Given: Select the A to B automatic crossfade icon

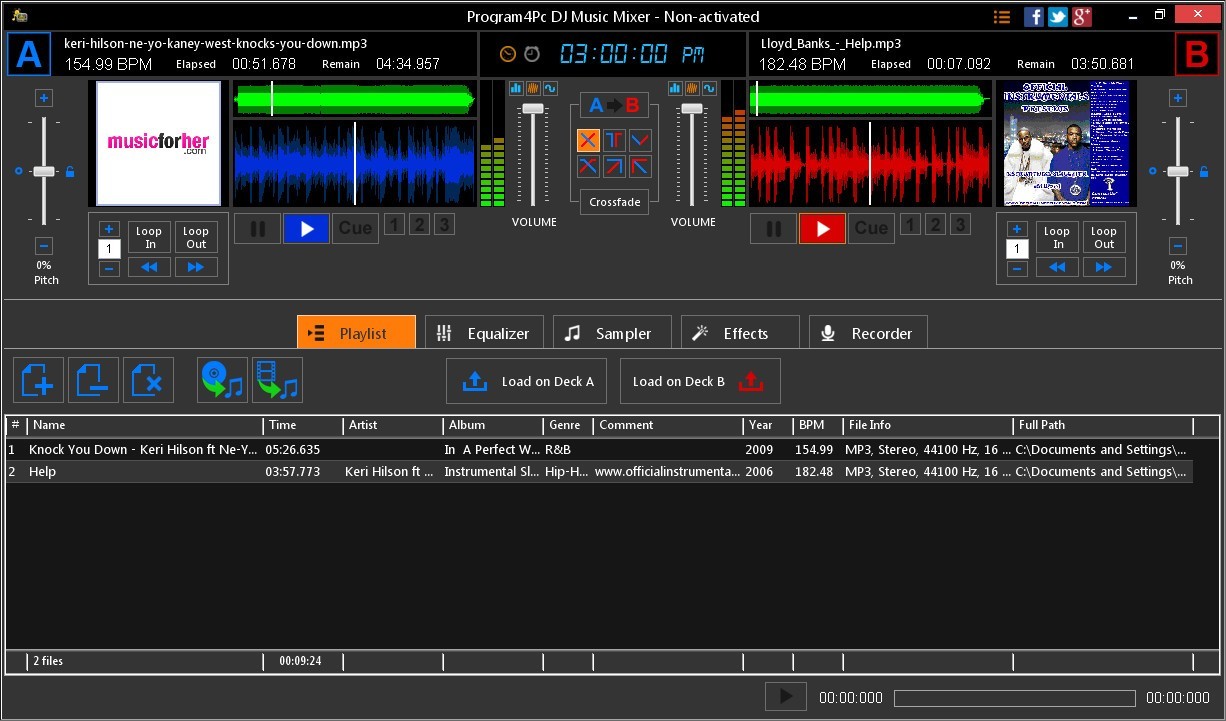Looking at the screenshot, I should (x=614, y=105).
